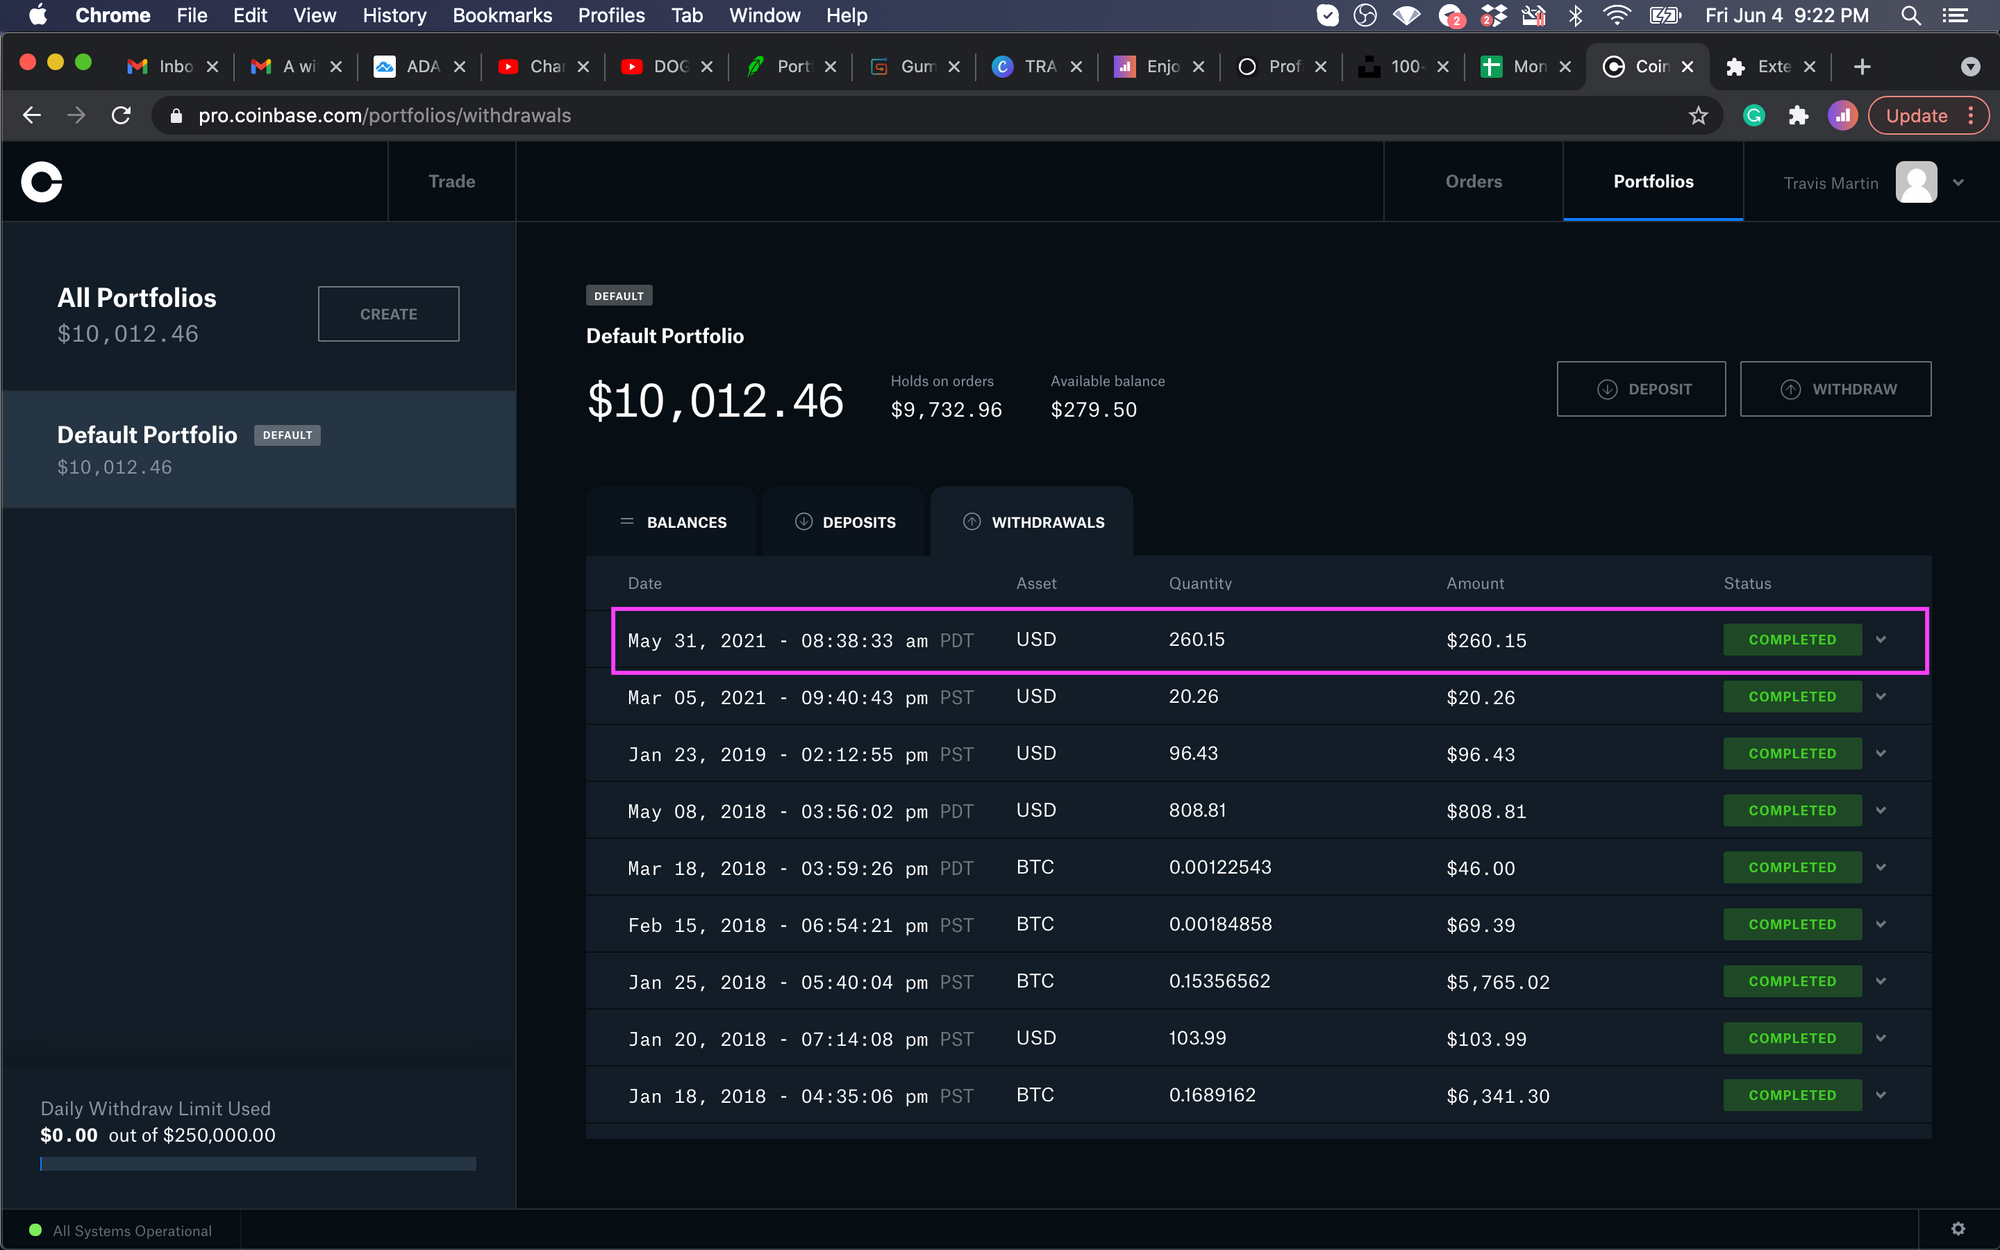2000x1250 pixels.
Task: Click the Date column header
Action: (645, 583)
